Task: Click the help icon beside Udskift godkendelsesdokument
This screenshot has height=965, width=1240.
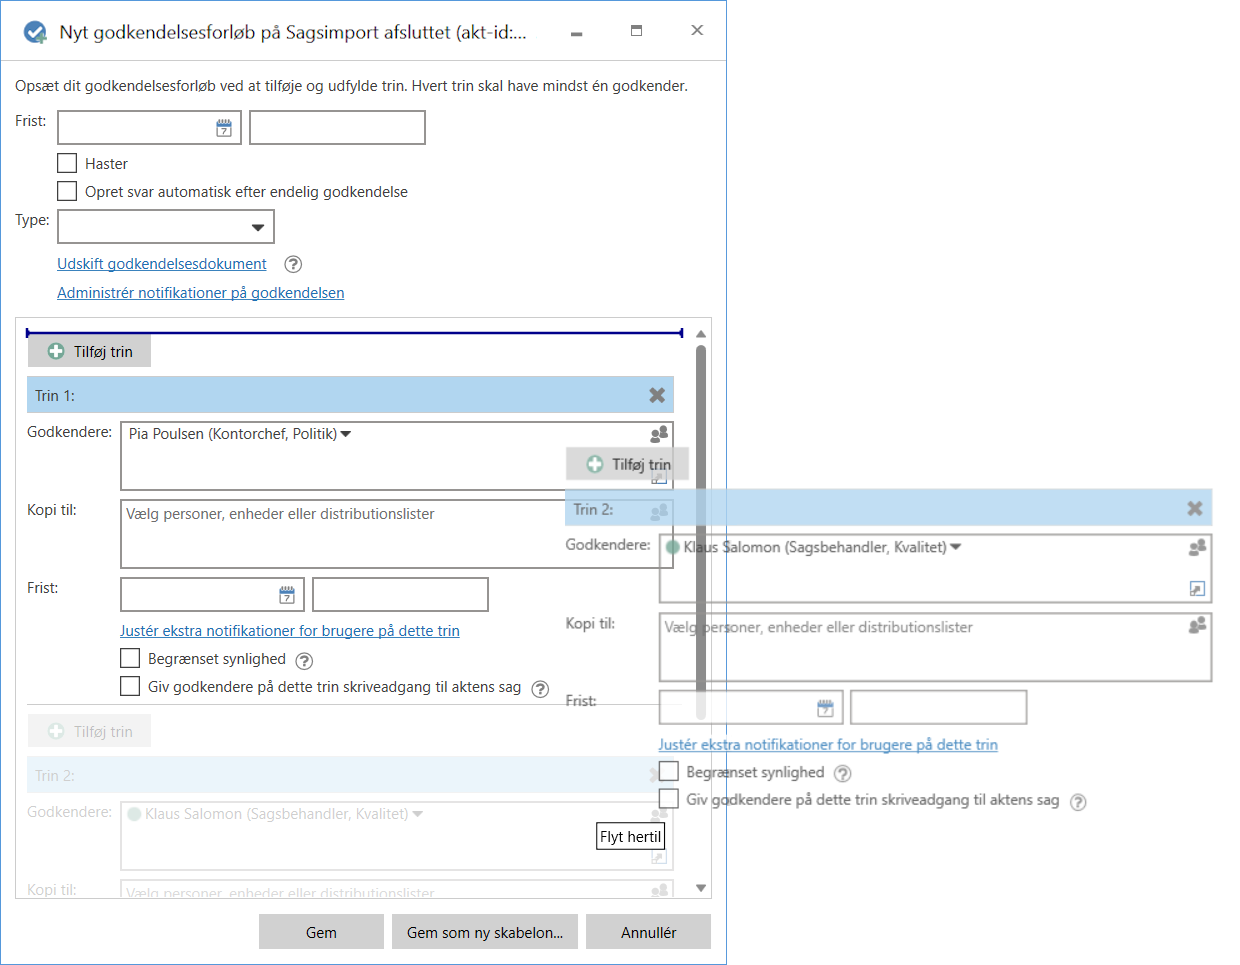Action: tap(293, 264)
